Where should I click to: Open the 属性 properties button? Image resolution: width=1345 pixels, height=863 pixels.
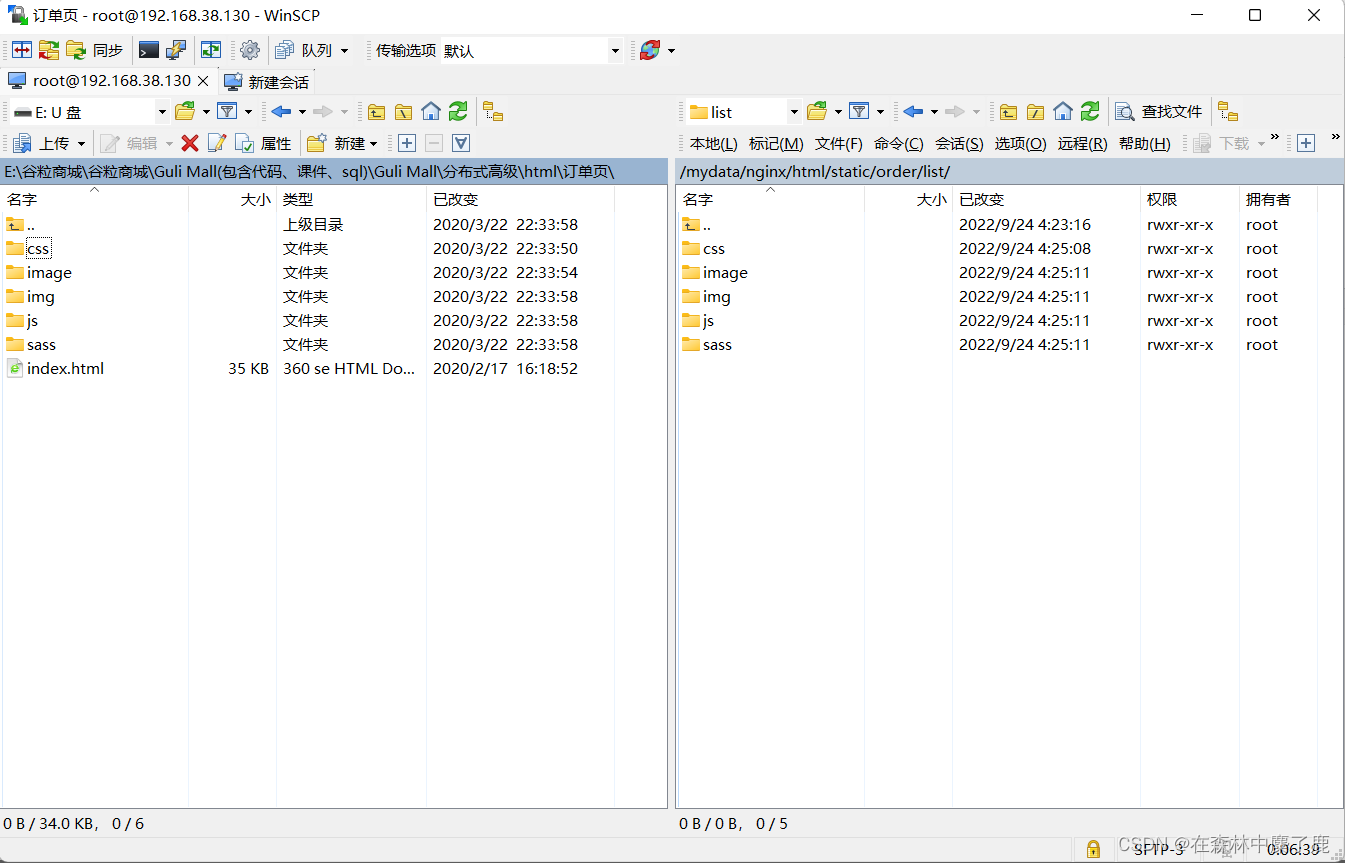263,144
